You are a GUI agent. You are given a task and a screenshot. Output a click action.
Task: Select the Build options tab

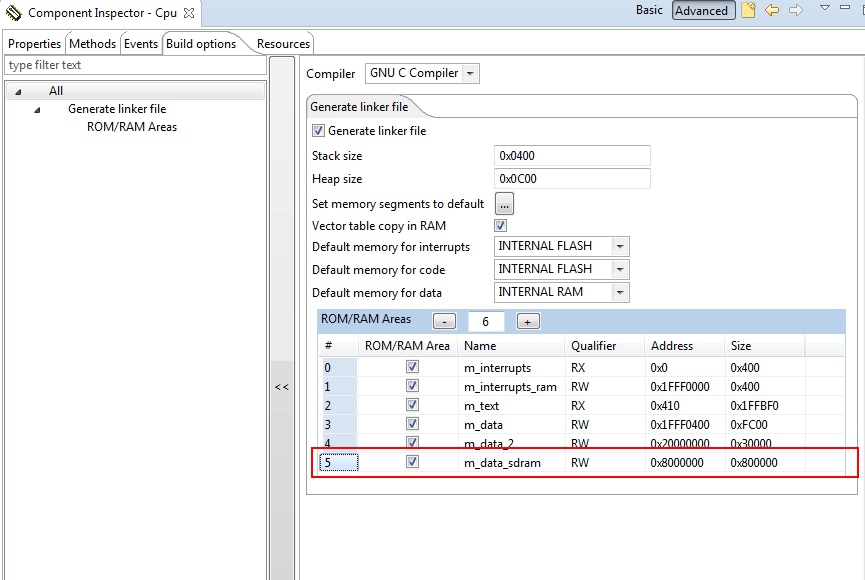click(x=201, y=44)
